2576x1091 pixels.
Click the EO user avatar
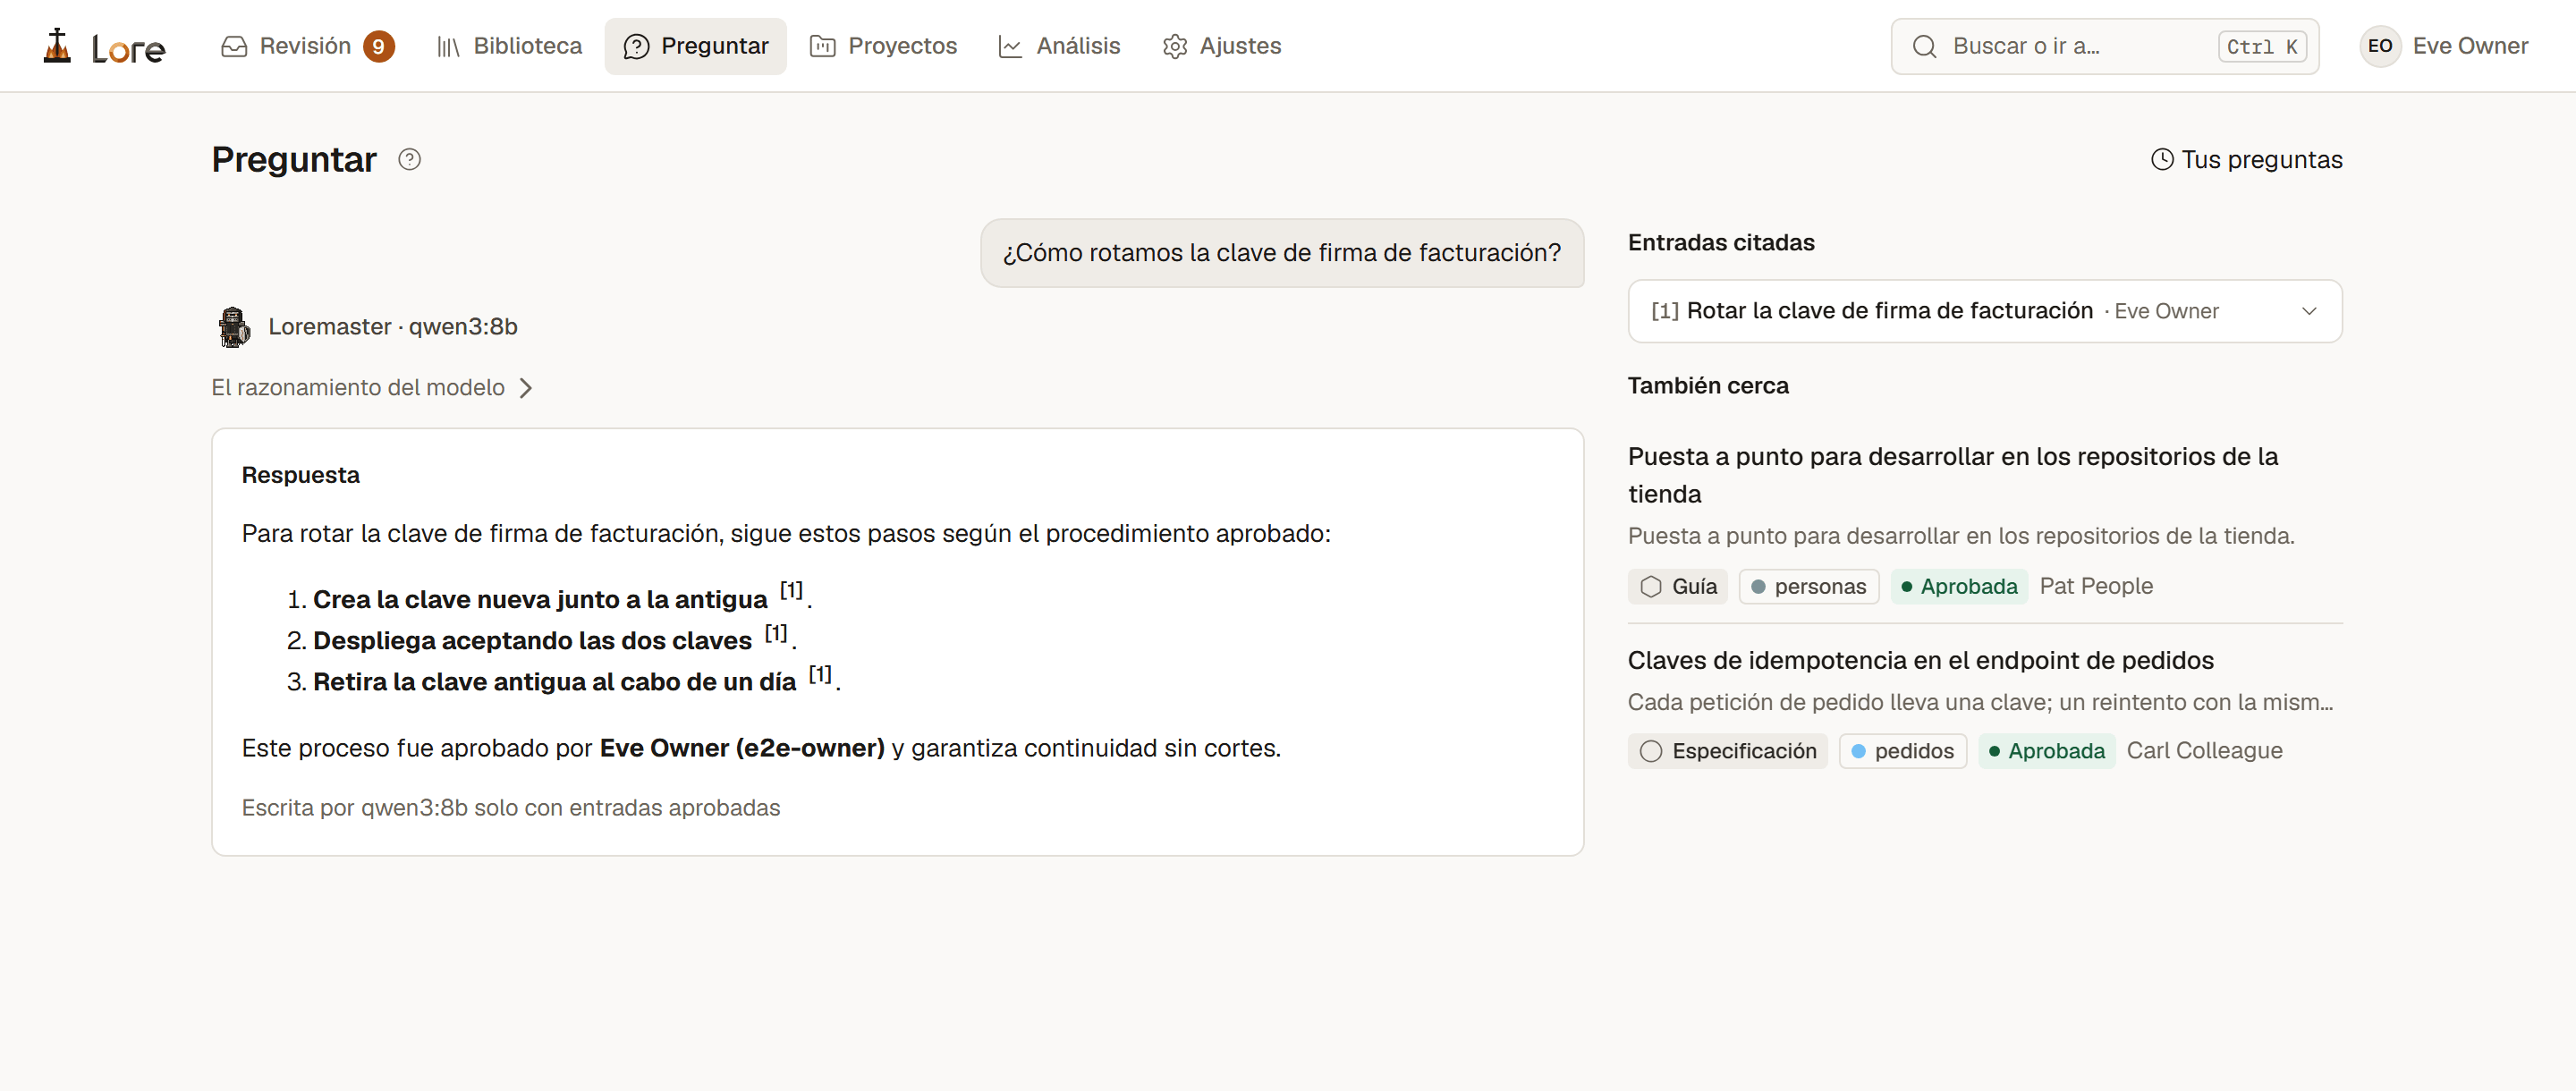click(x=2380, y=46)
